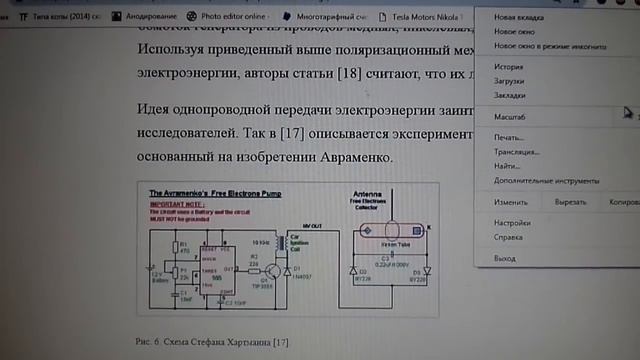Click 'Изменить' label in the edit row
The height and width of the screenshot is (360, 640).
click(511, 202)
